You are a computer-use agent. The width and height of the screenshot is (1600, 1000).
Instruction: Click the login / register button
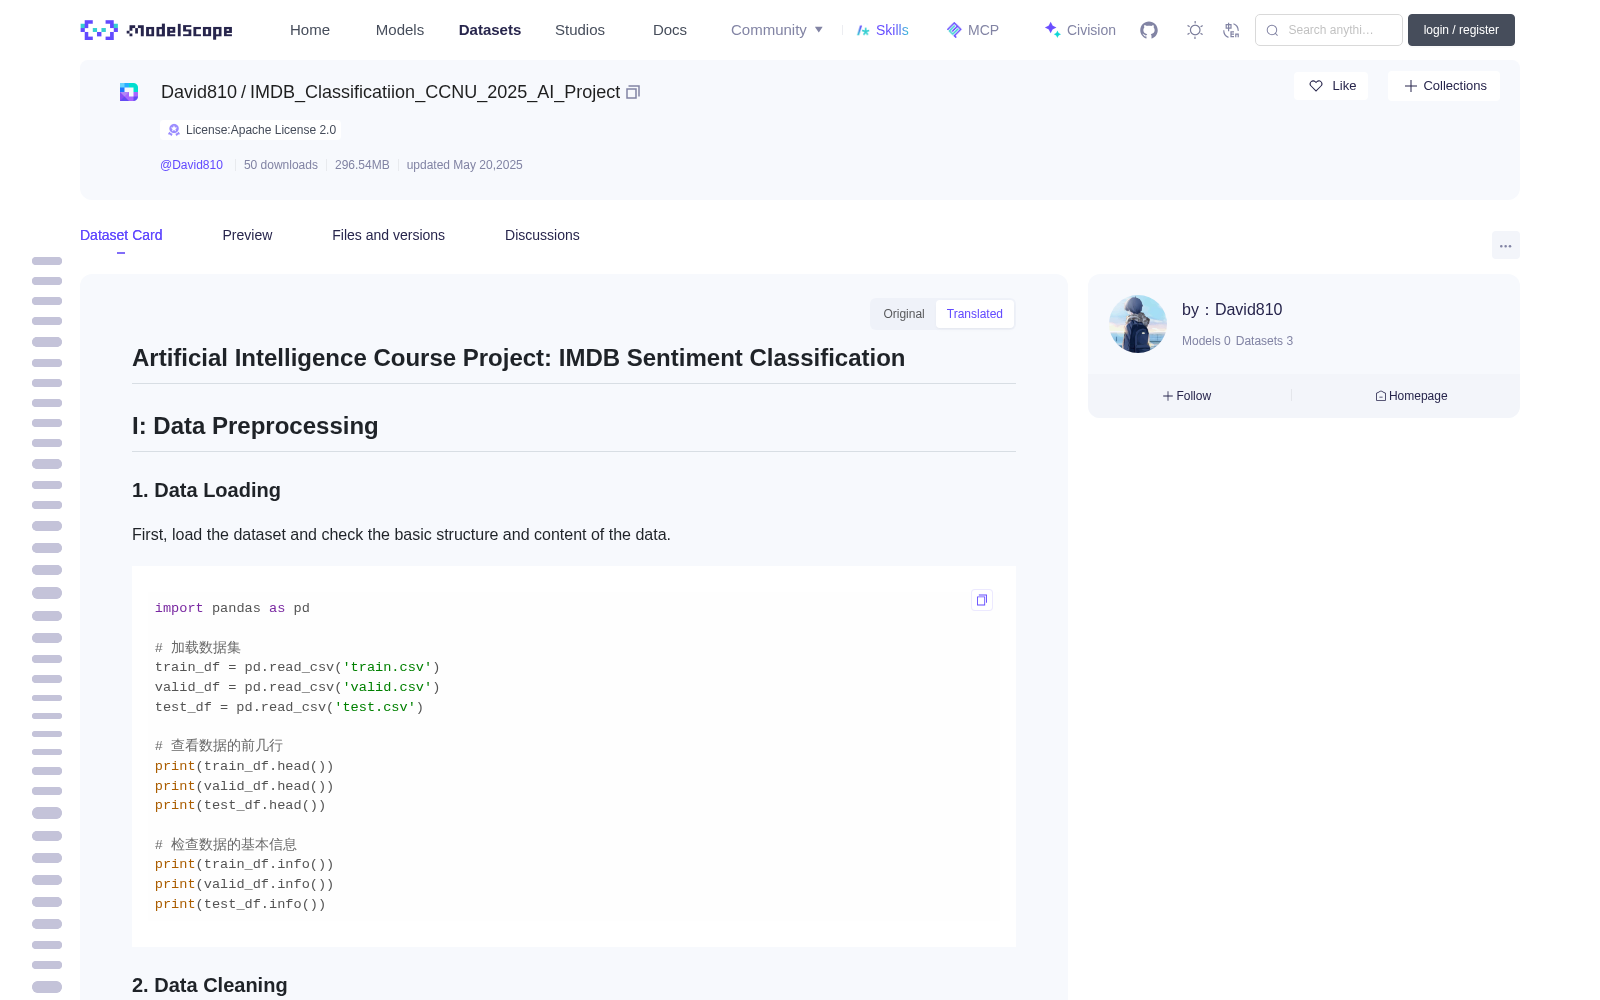[x=1461, y=30]
